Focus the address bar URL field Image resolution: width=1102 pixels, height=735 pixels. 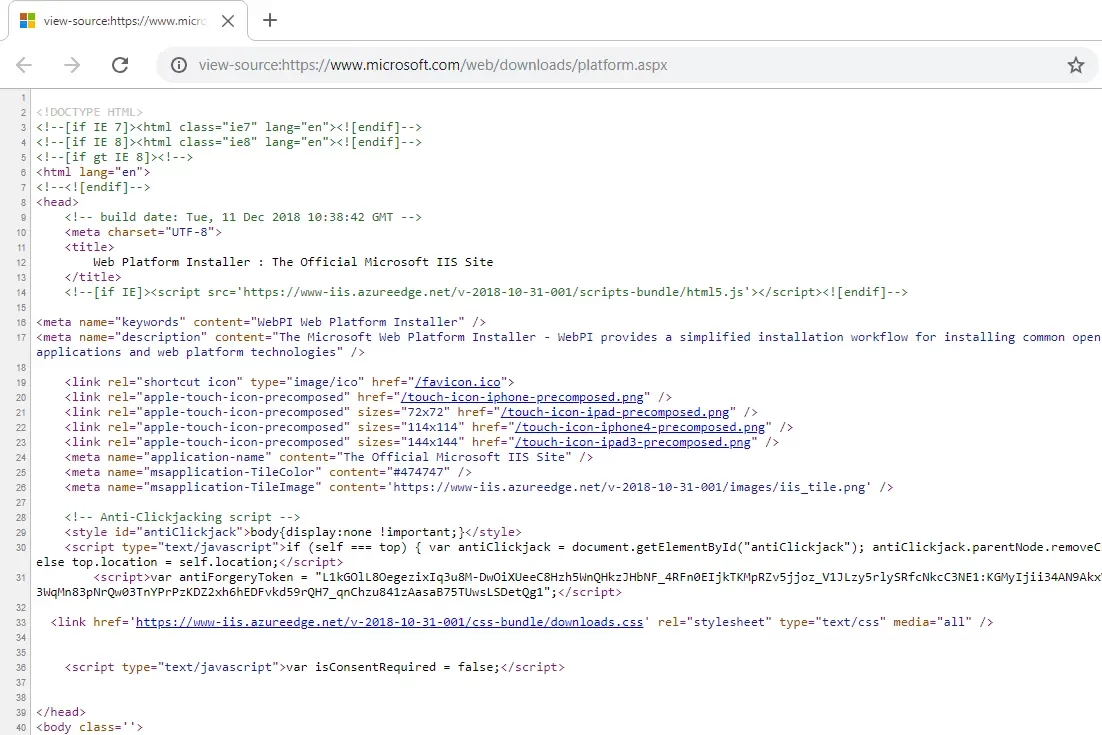click(x=600, y=65)
